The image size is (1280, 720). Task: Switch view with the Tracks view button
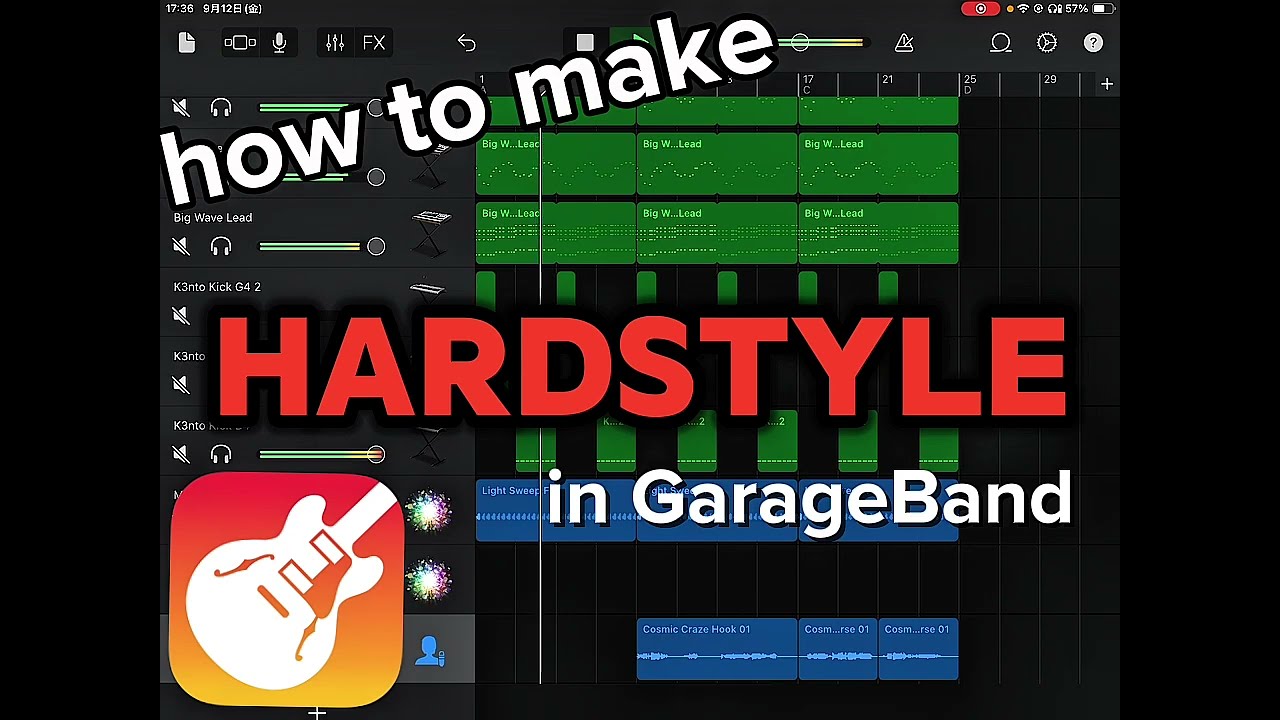point(240,42)
